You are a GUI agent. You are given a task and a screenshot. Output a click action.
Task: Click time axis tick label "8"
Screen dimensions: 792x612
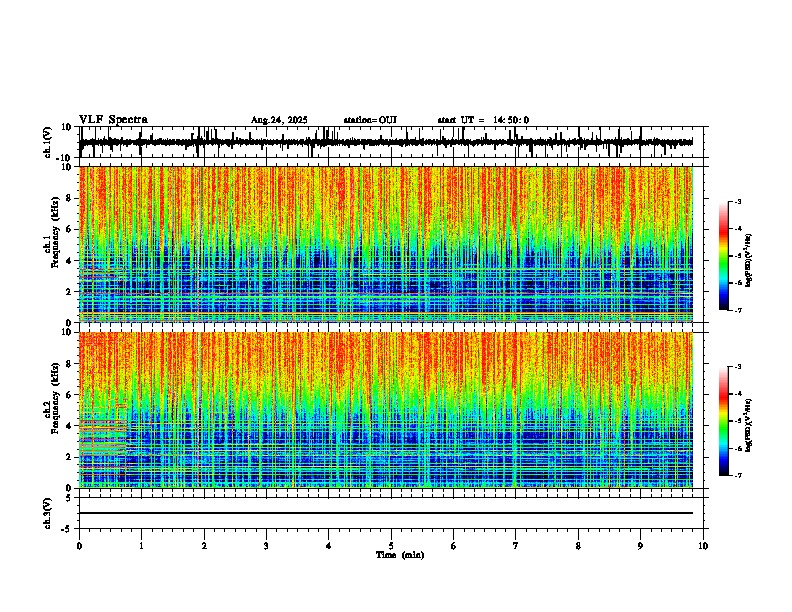tap(578, 546)
